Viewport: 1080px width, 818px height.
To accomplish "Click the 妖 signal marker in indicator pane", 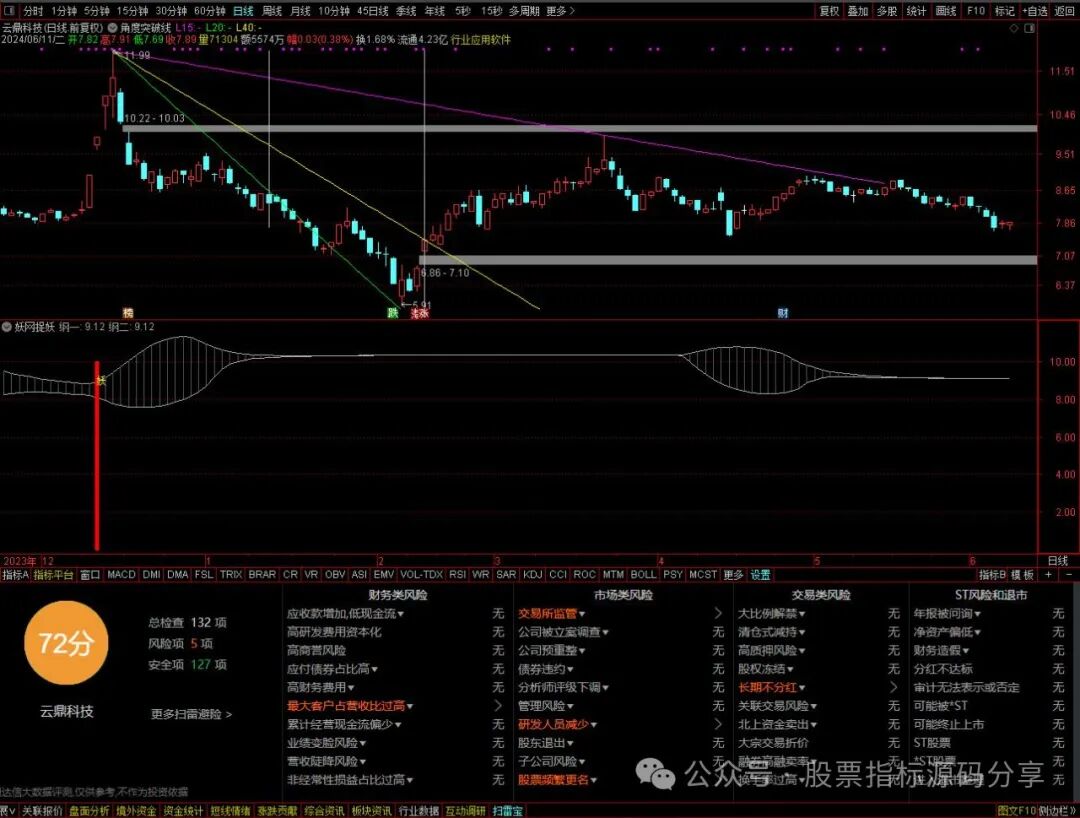I will [x=101, y=381].
